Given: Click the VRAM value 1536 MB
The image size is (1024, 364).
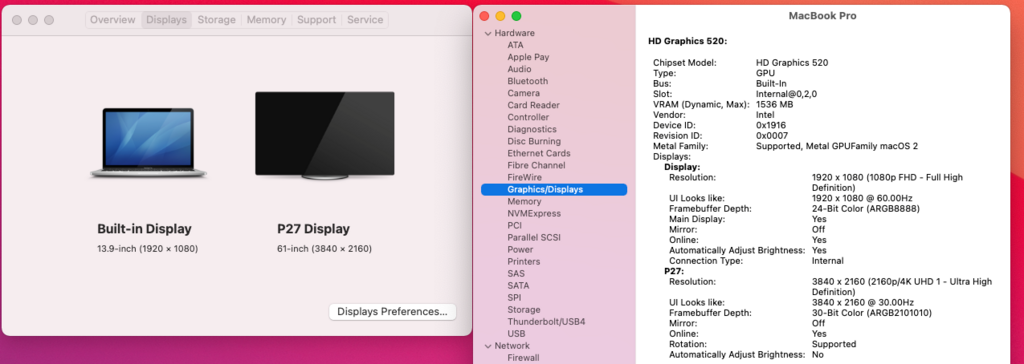Looking at the screenshot, I should click(775, 105).
